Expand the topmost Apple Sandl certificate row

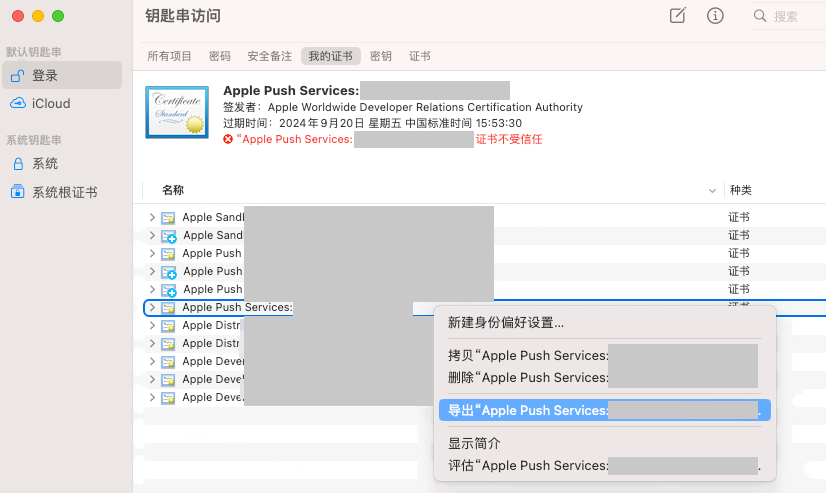coord(152,217)
